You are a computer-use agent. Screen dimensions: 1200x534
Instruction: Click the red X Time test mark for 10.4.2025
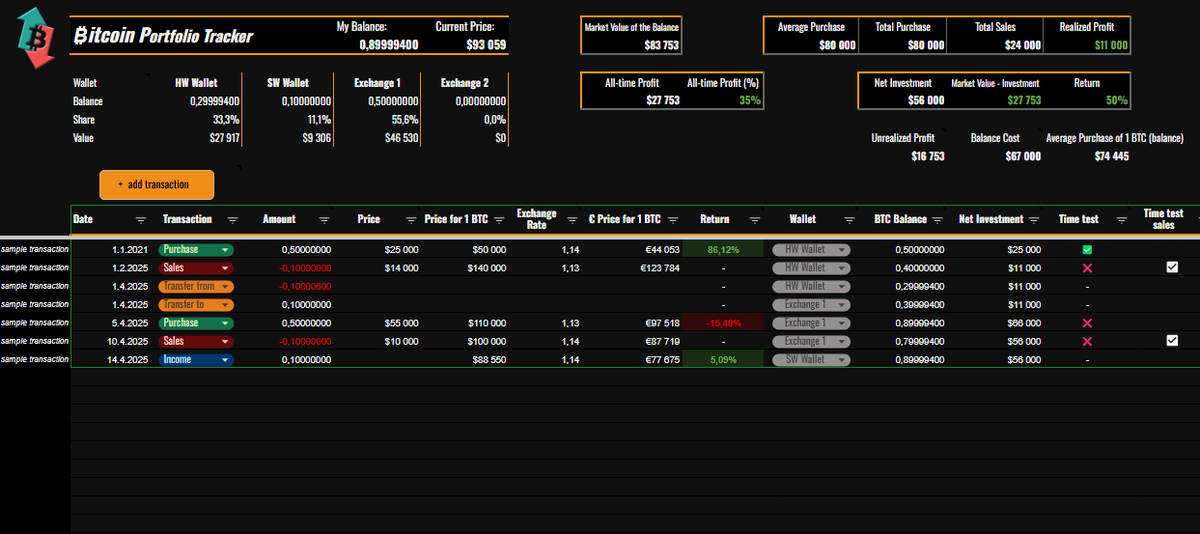coord(1087,341)
